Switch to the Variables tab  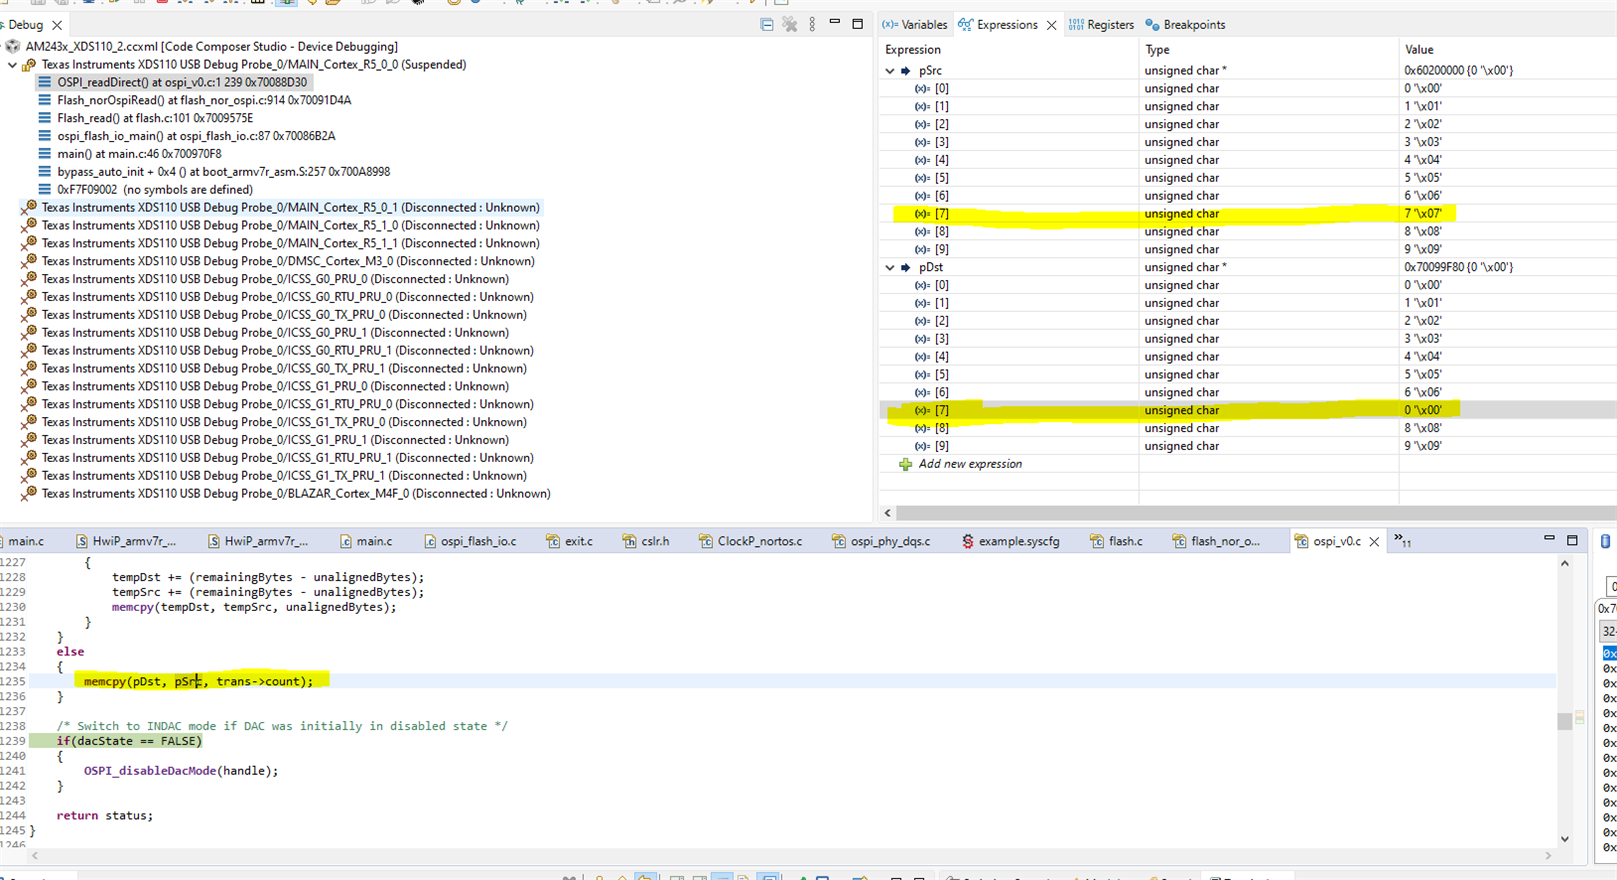click(914, 25)
